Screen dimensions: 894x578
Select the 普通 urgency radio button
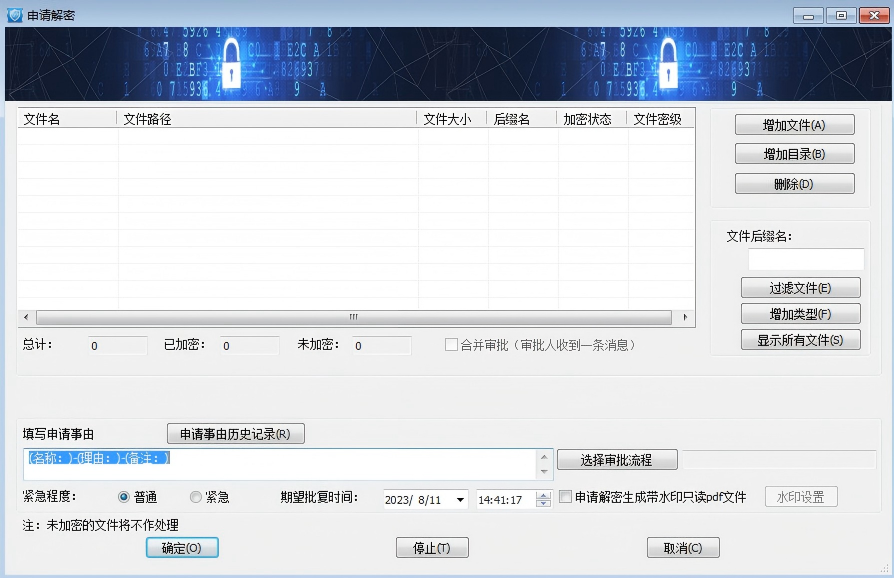[124, 497]
